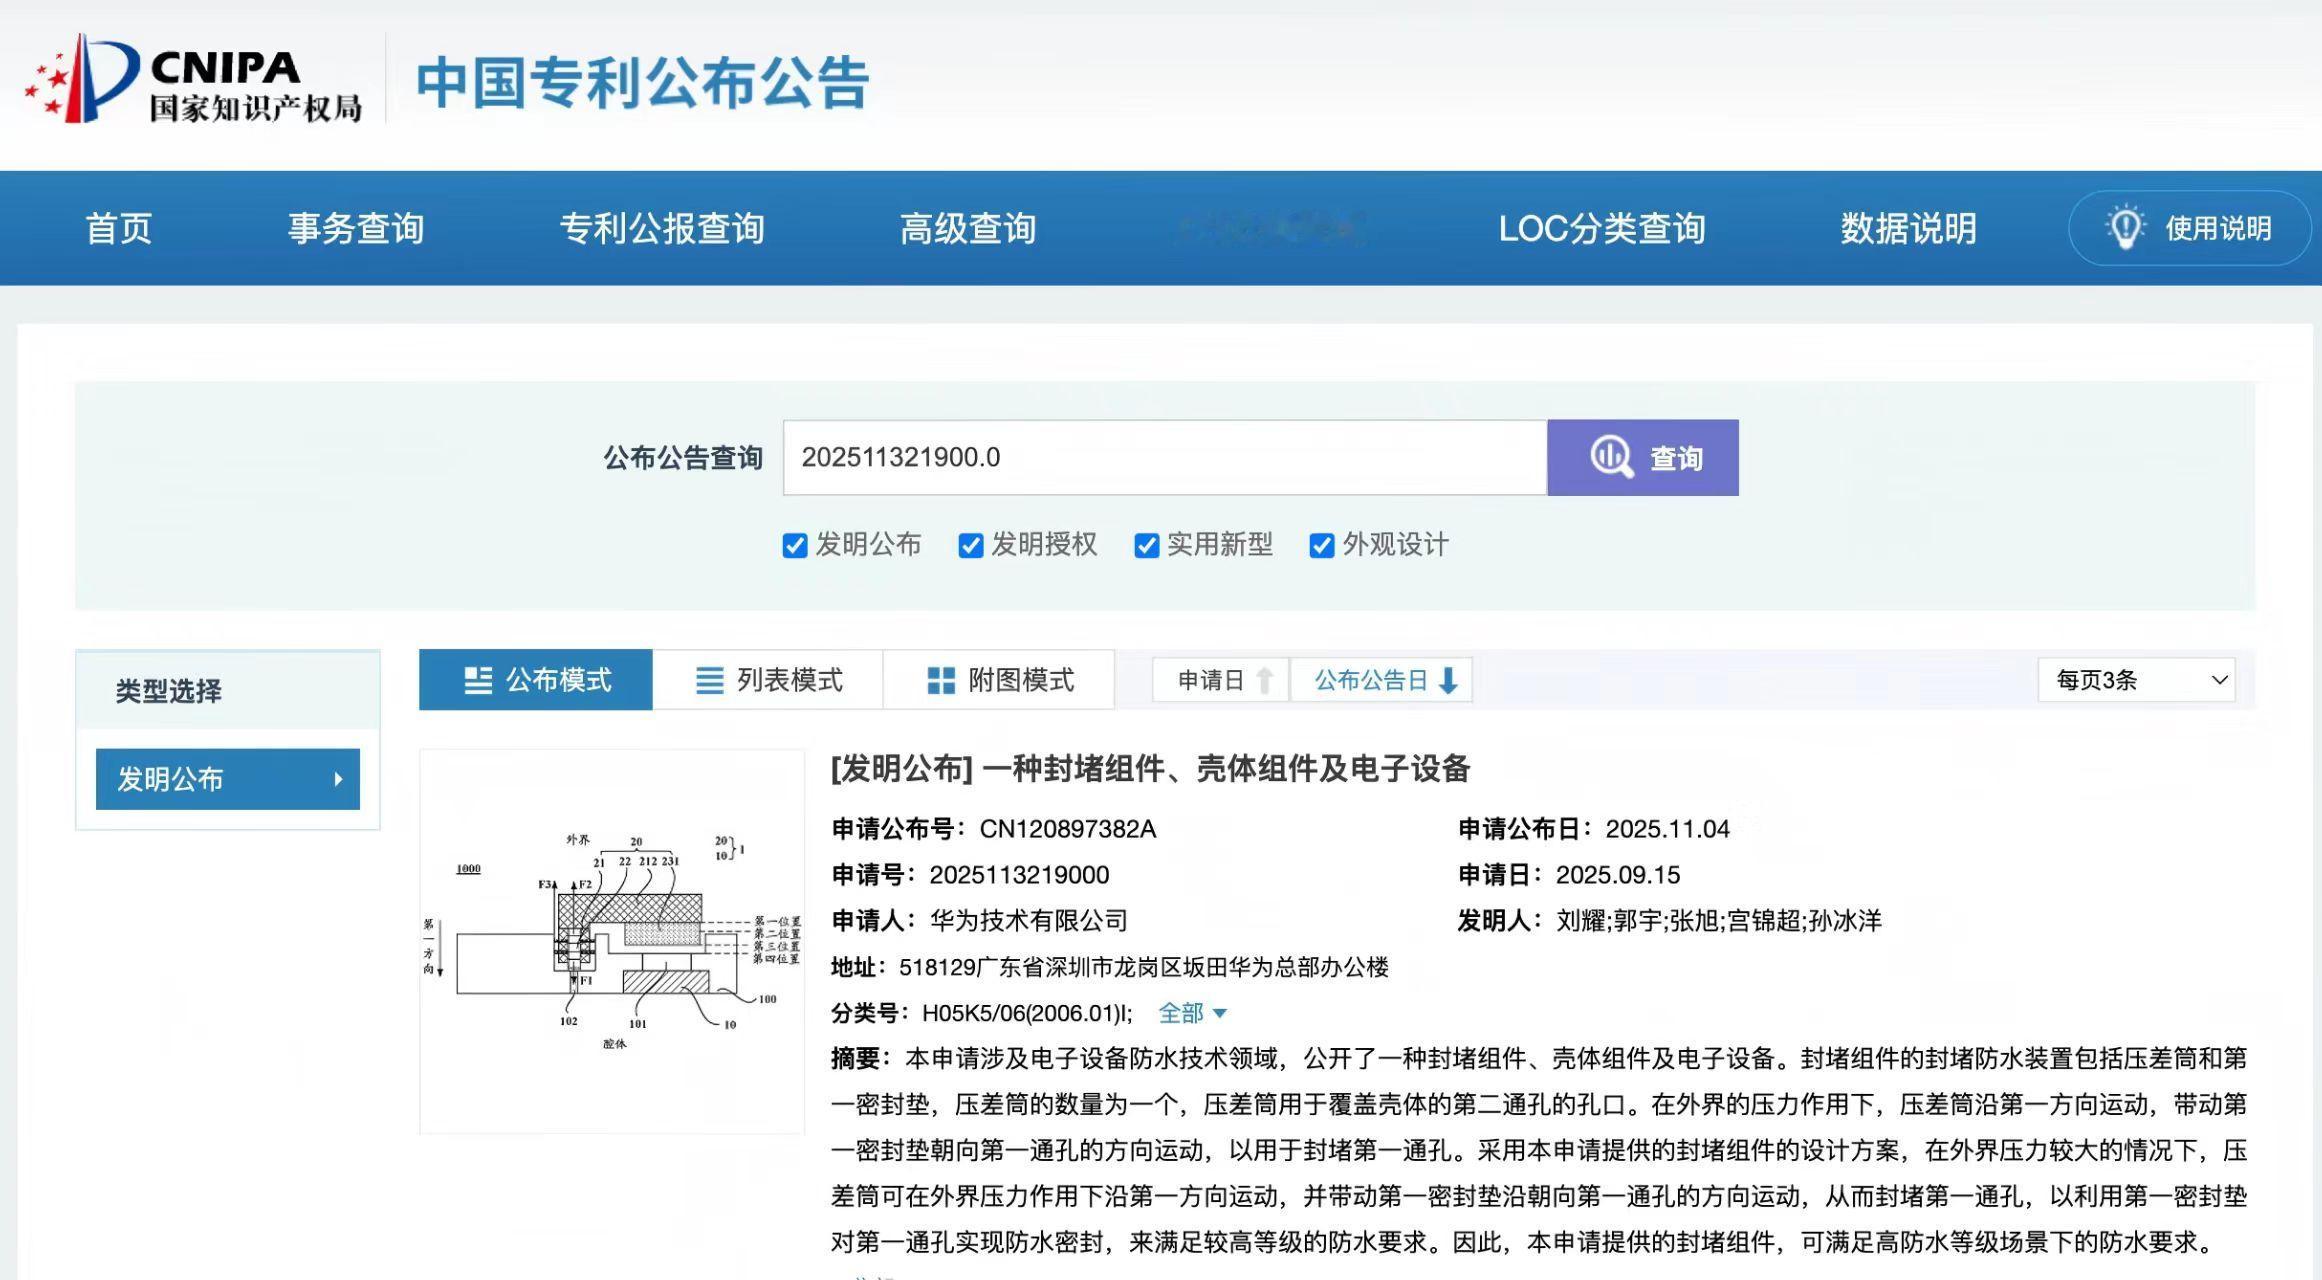The image size is (2322, 1280).
Task: Open the 每页3条 page size dropdown
Action: coord(2136,681)
